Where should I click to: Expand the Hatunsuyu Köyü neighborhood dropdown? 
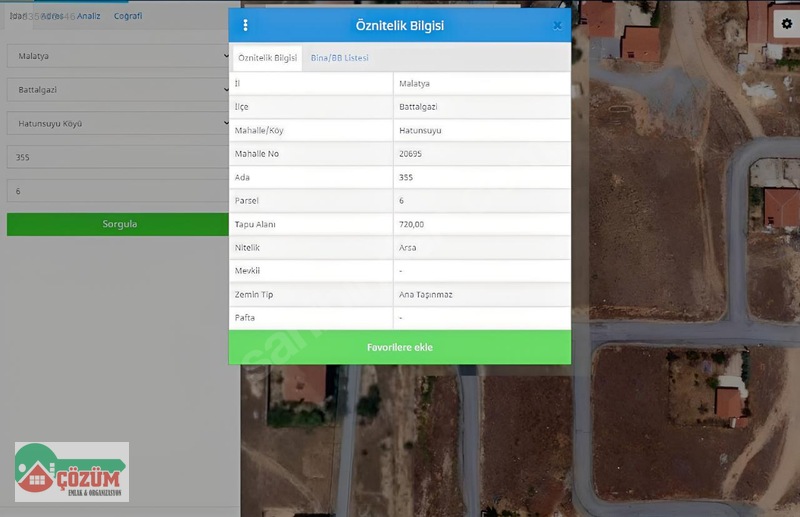[118, 123]
